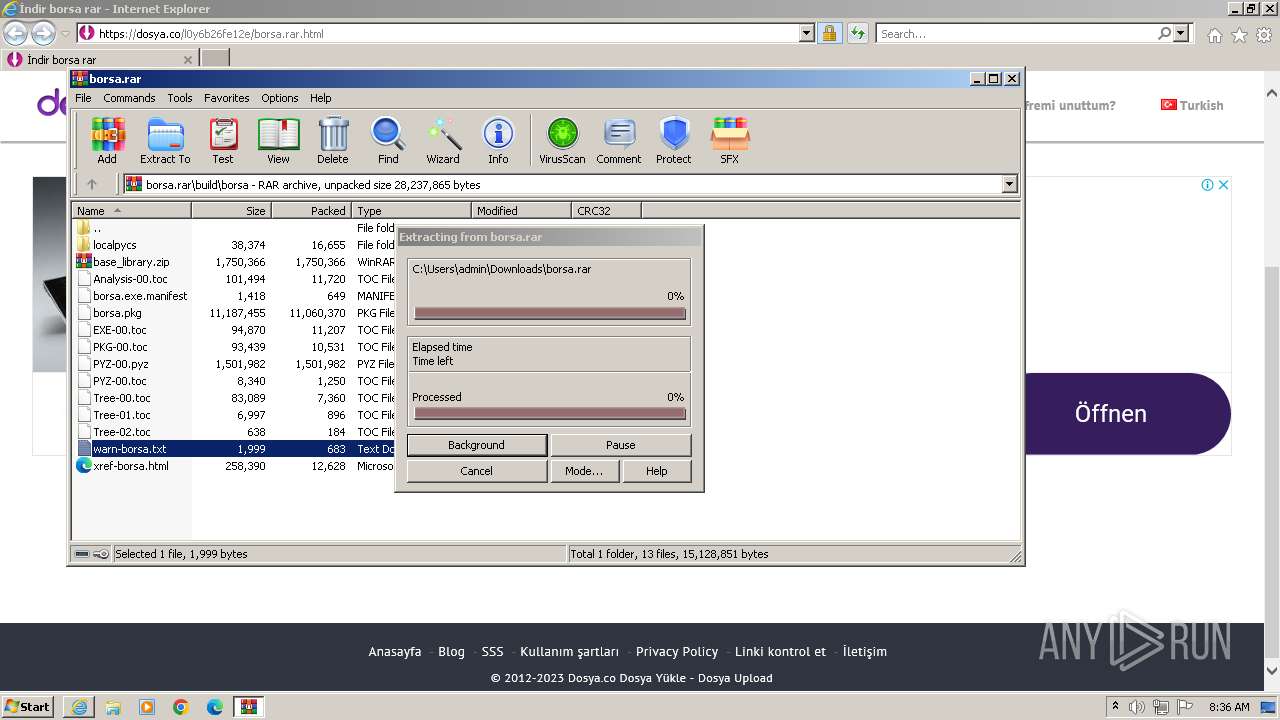Open the Linki kontrol et link
1280x720 pixels.
[x=780, y=651]
